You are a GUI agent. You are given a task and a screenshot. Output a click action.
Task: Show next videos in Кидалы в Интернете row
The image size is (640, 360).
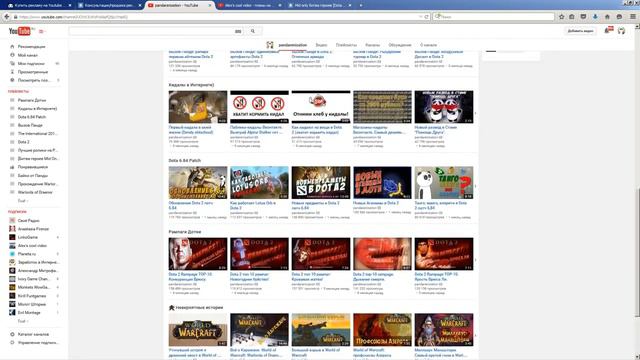[x=475, y=113]
